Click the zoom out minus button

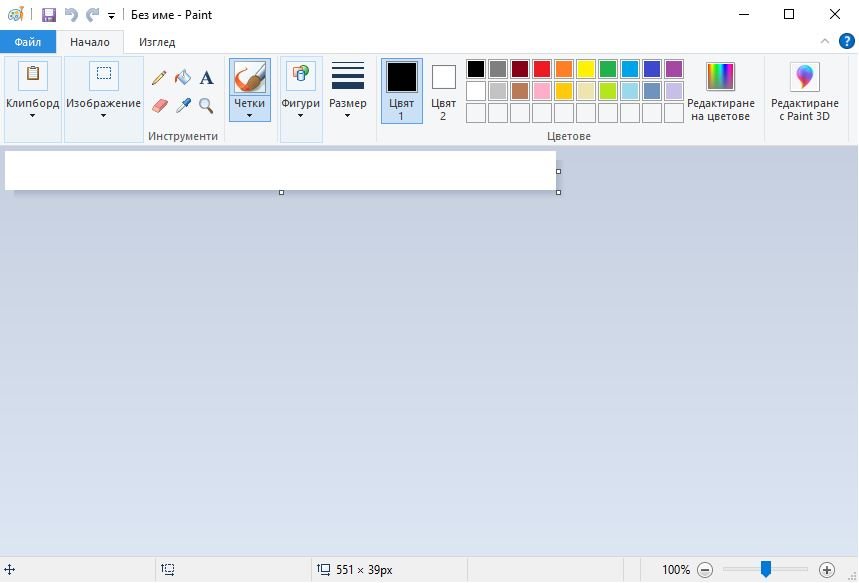click(x=705, y=570)
